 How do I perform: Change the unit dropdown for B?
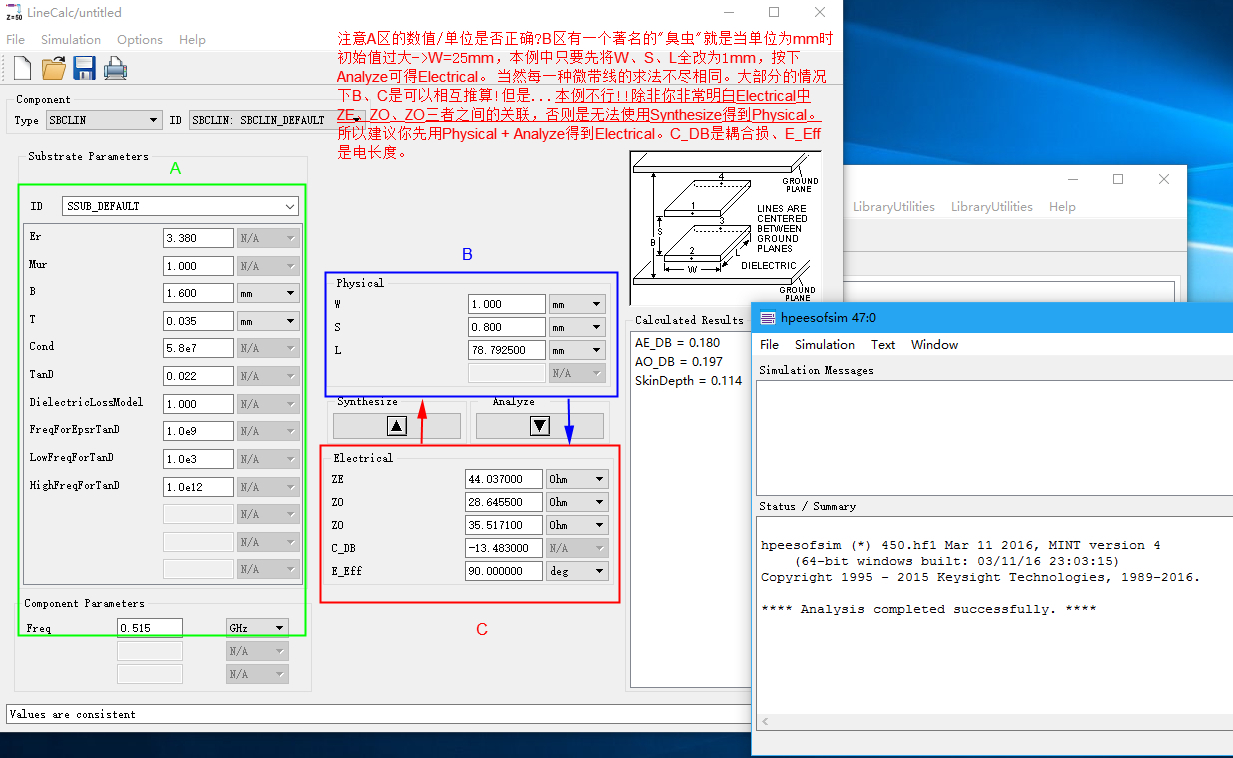coord(268,293)
